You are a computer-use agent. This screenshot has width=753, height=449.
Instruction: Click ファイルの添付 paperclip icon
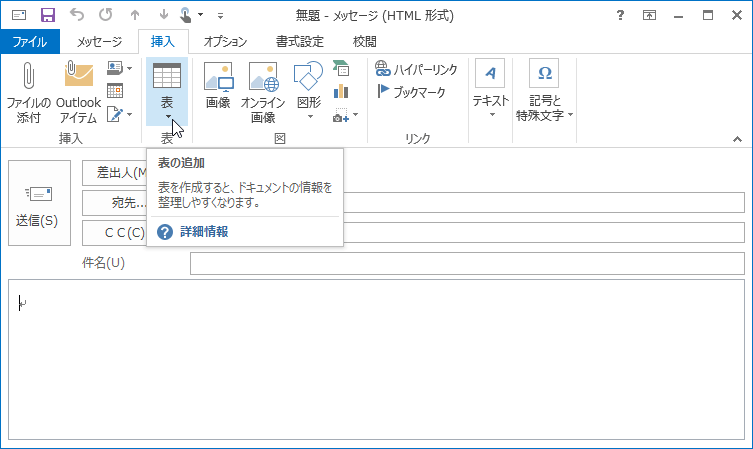(28, 76)
